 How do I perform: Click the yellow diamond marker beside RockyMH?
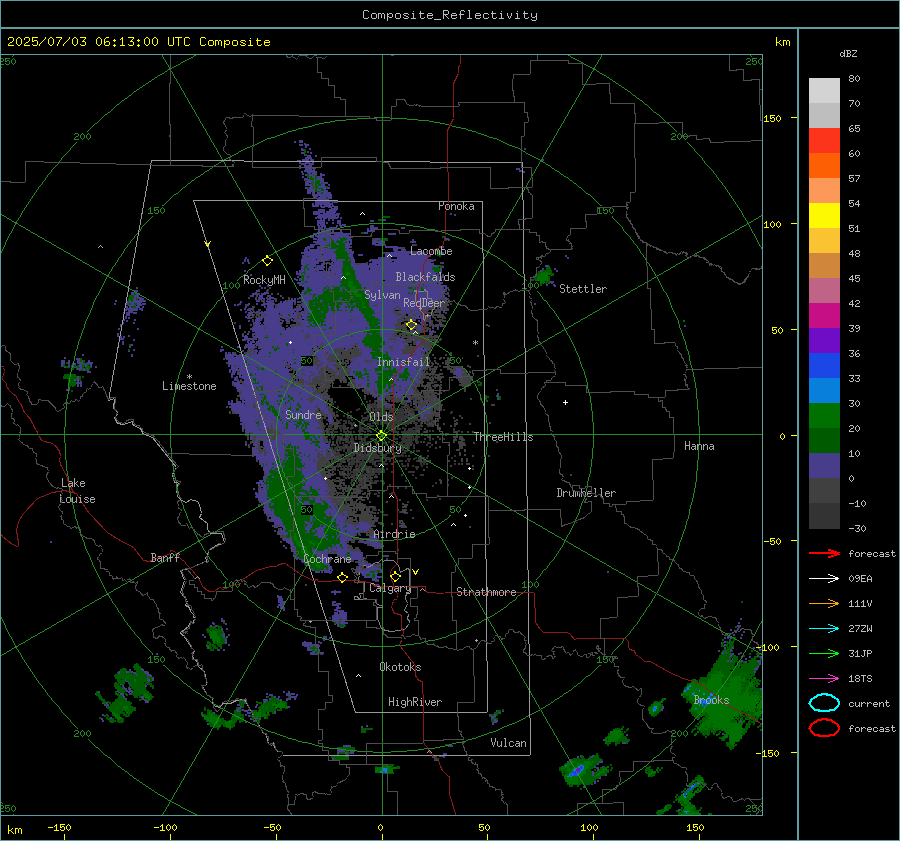click(x=267, y=261)
